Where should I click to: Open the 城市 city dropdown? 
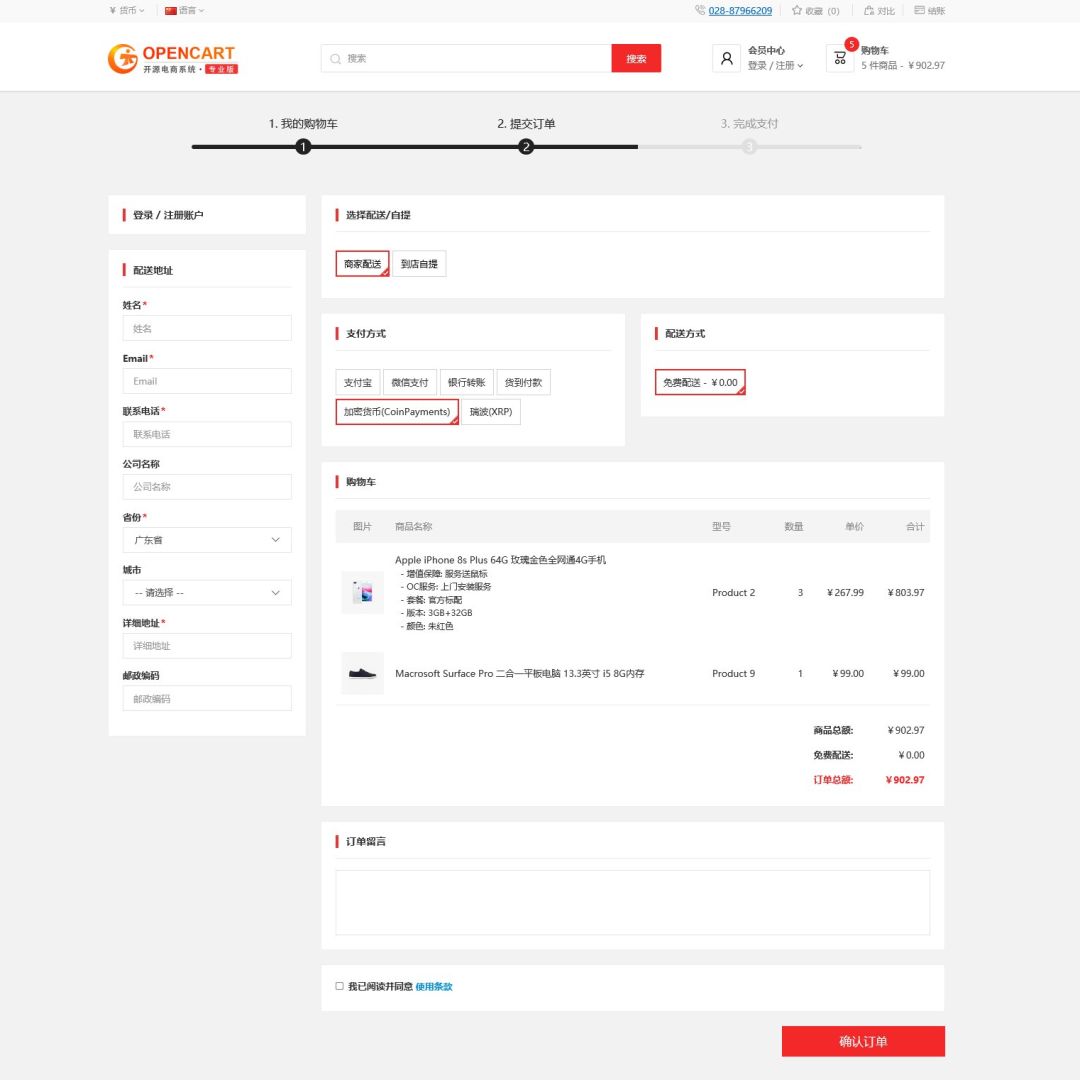tap(207, 592)
